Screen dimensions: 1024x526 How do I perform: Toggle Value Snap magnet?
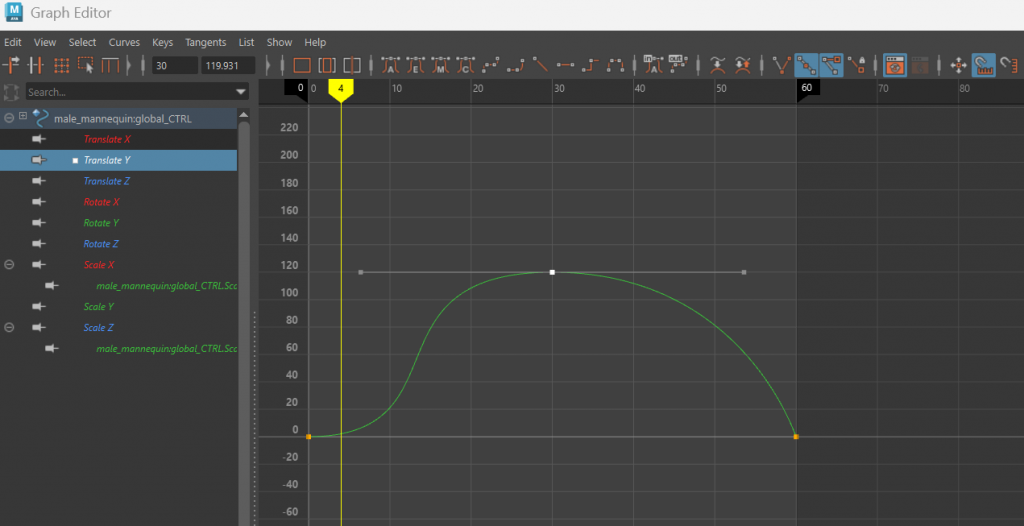(x=1009, y=65)
